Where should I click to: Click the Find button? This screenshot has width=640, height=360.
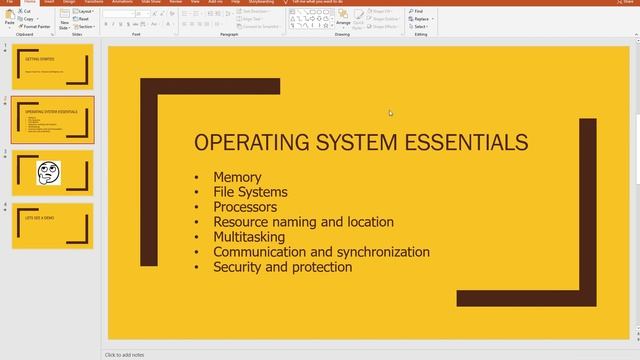point(416,11)
